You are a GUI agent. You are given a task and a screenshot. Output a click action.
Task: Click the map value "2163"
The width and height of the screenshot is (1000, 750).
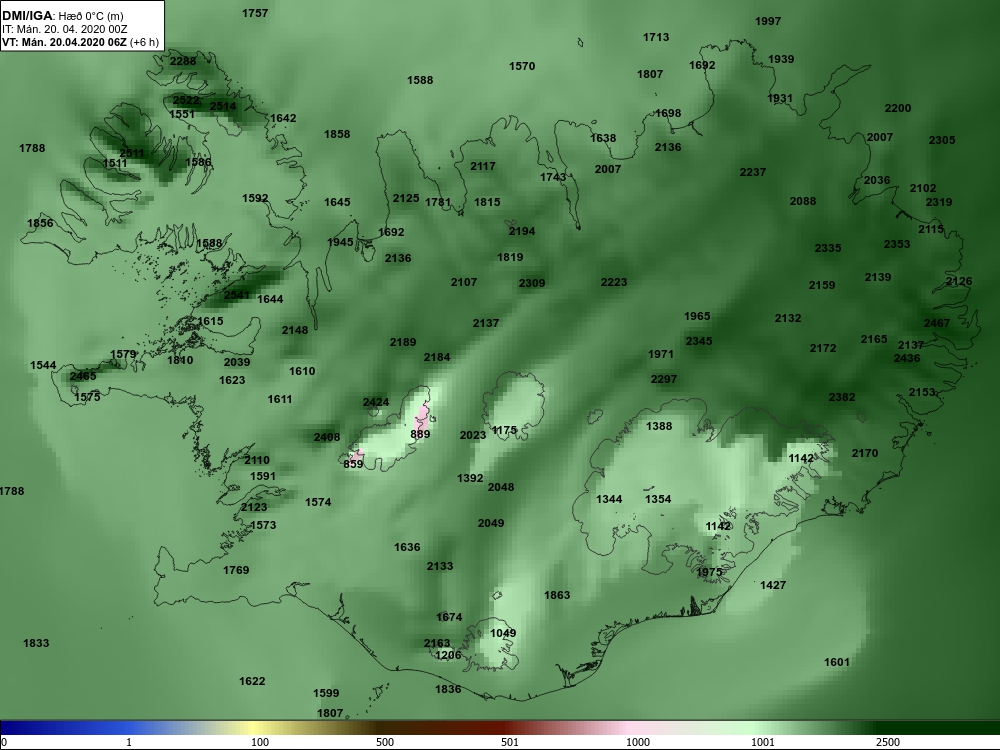click(x=437, y=643)
